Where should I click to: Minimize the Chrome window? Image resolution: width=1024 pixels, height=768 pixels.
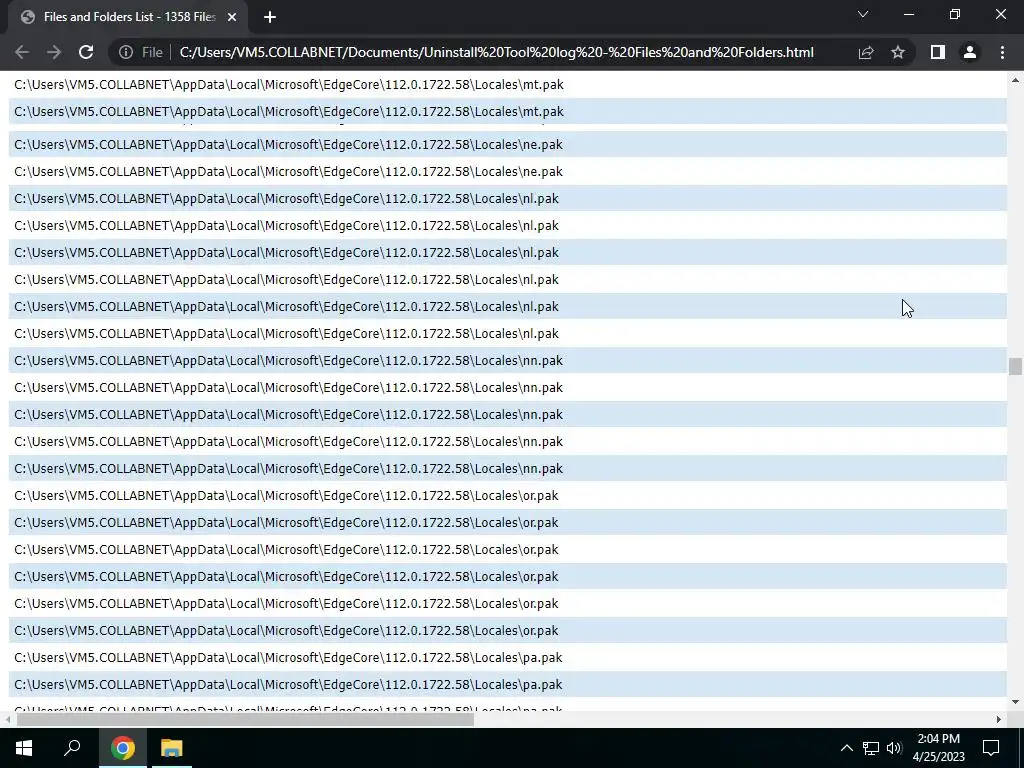click(x=909, y=14)
